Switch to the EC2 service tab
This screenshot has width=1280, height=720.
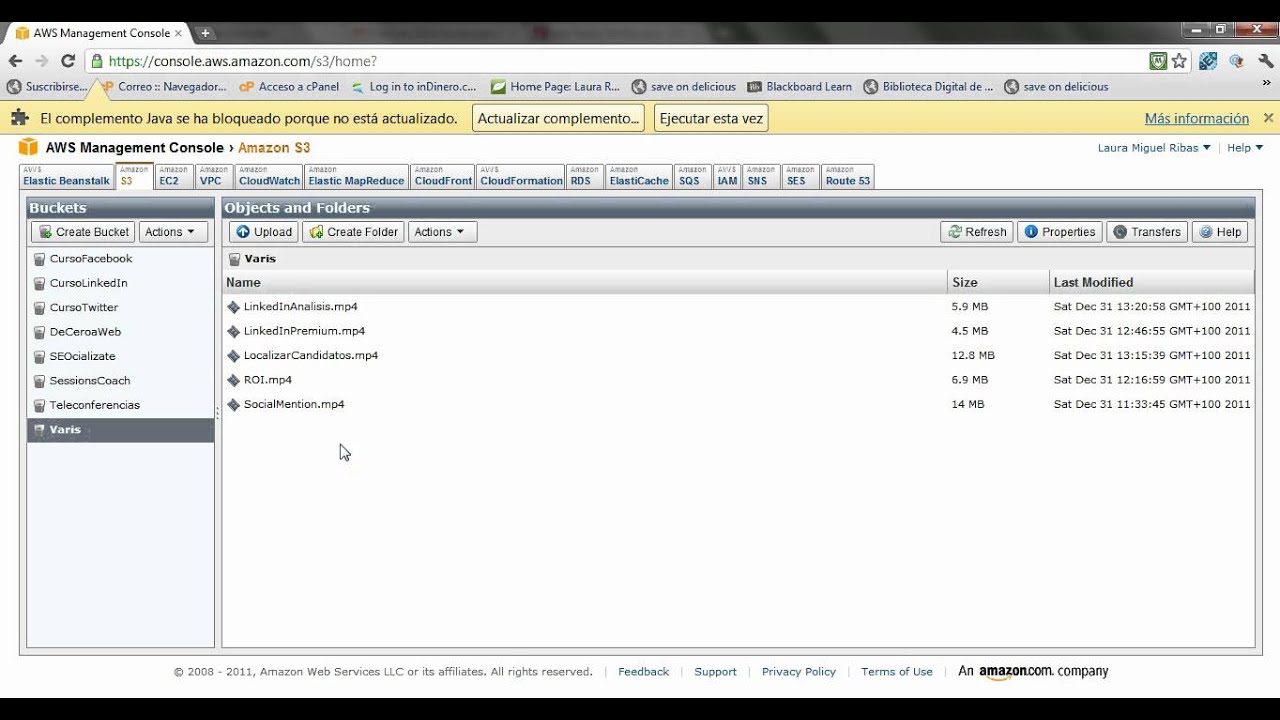174,176
